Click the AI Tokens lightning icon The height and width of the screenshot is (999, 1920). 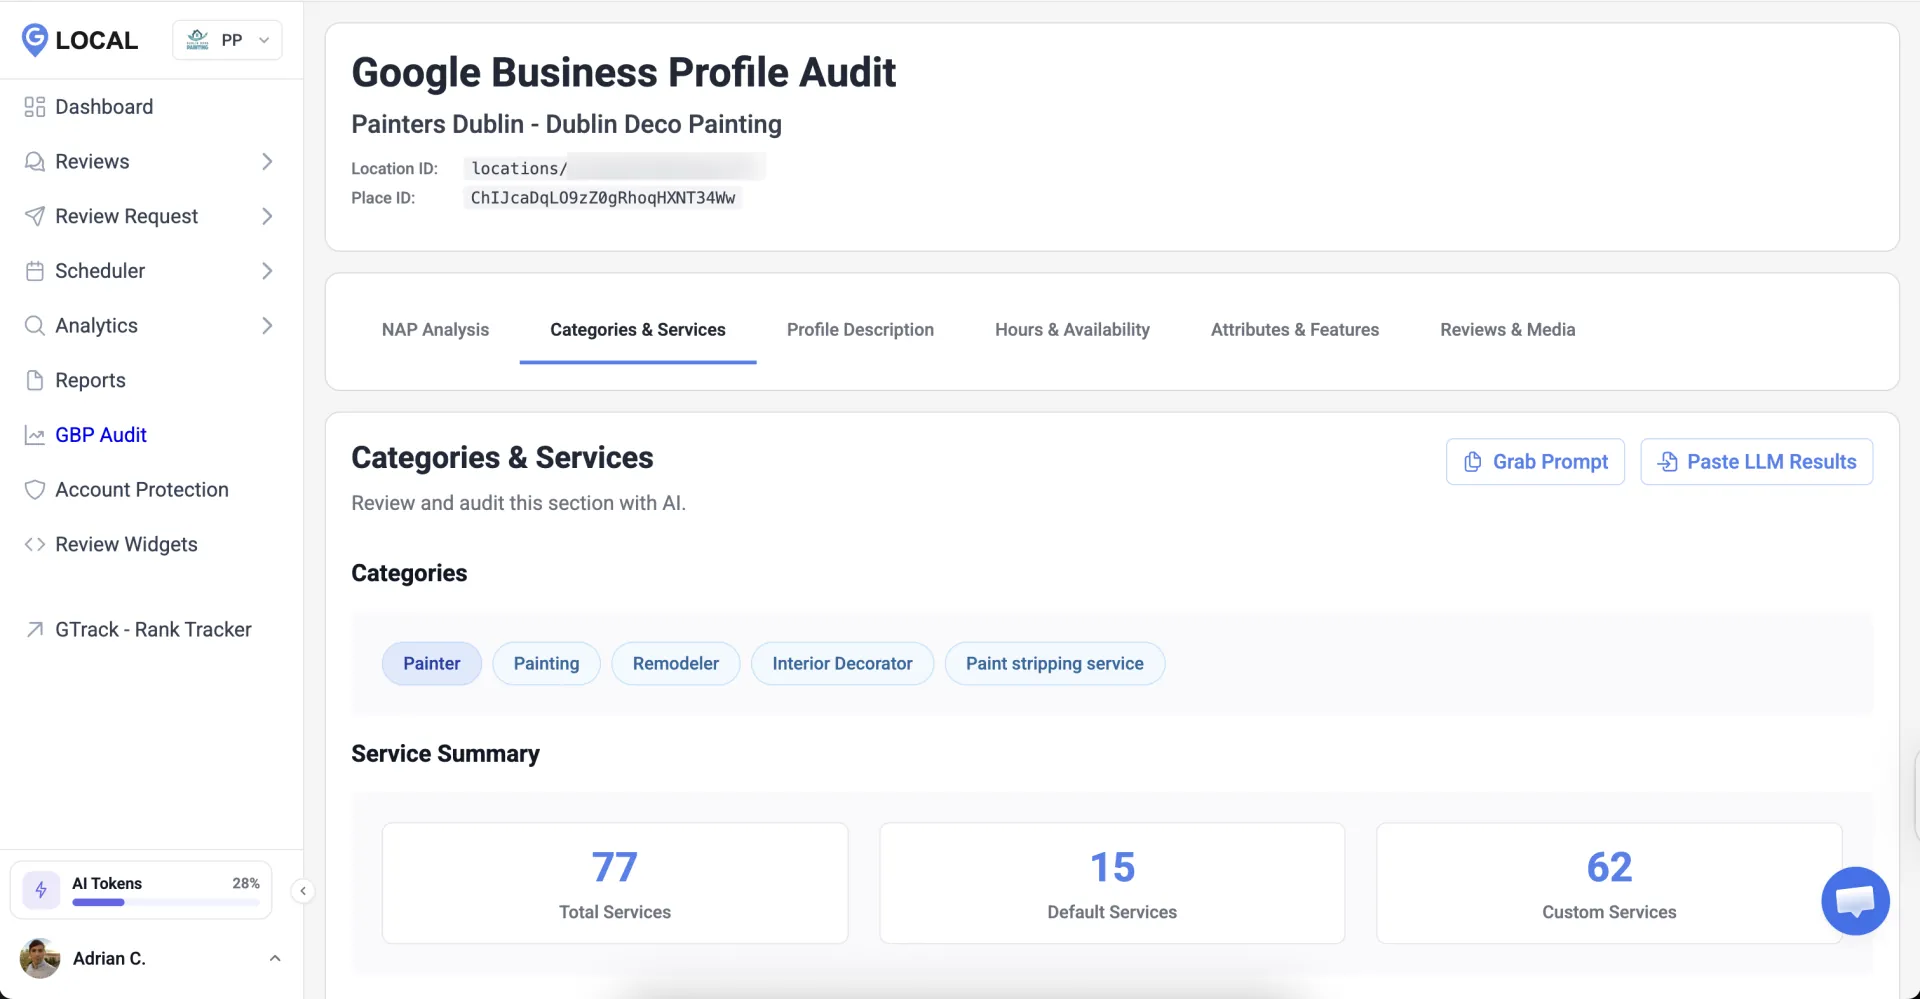tap(41, 890)
